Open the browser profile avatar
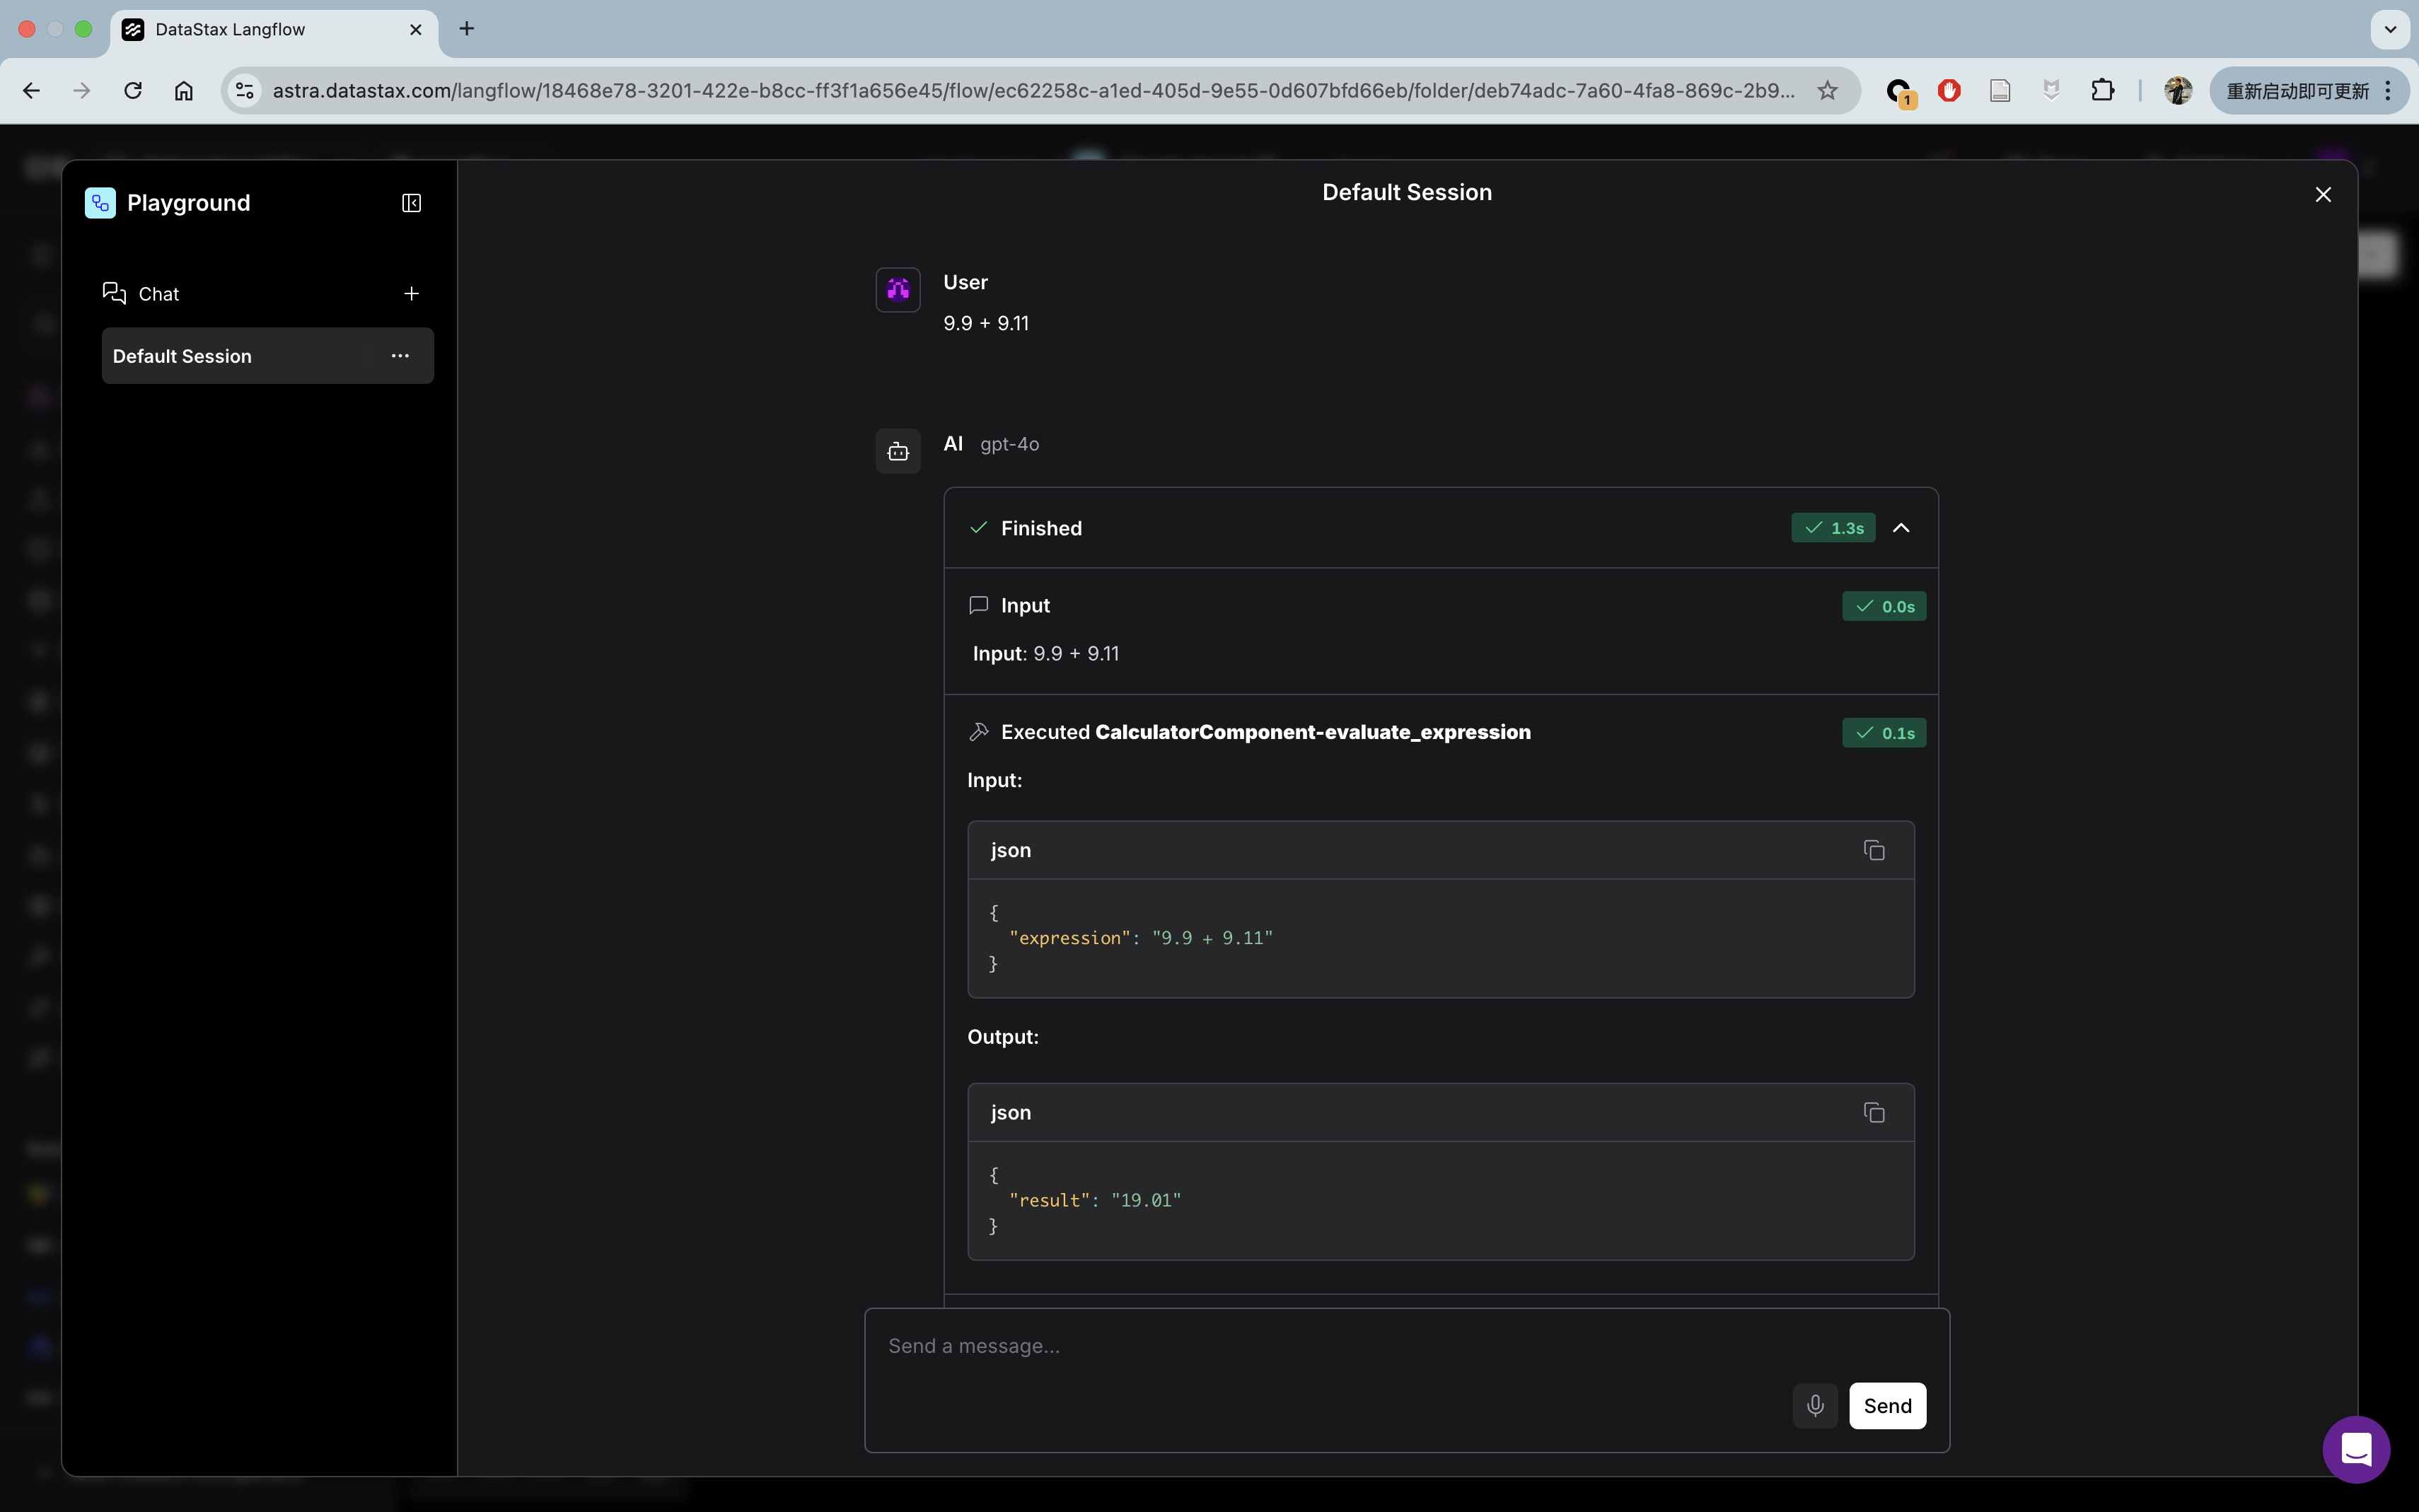The image size is (2419, 1512). pos(2178,91)
